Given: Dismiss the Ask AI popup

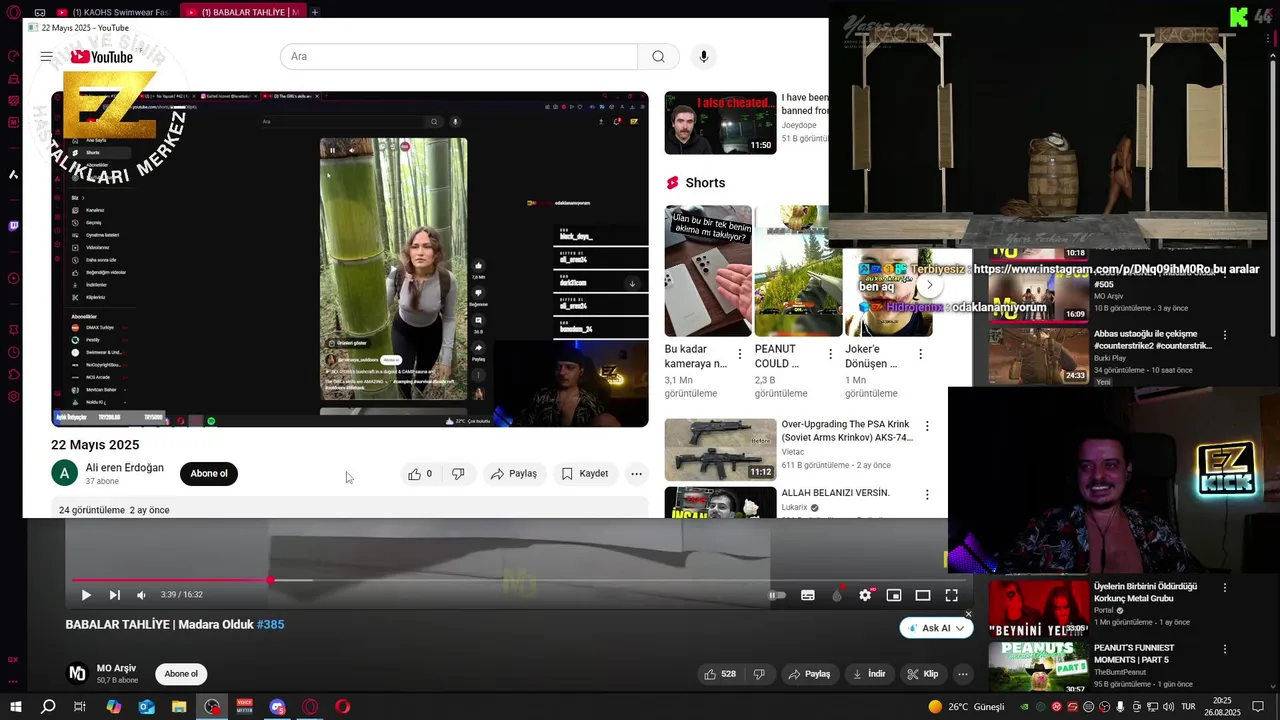Looking at the screenshot, I should (968, 614).
